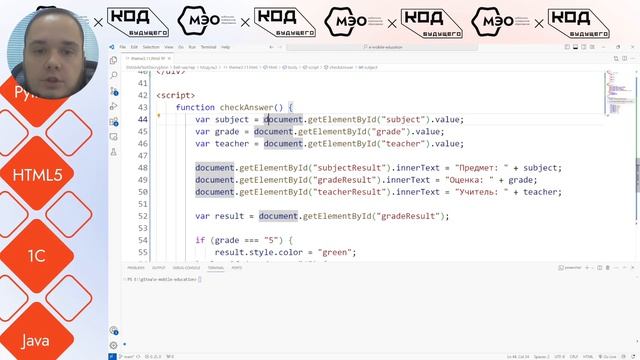This screenshot has height=360, width=640.
Task: Open the View menu
Action: [x=169, y=47]
